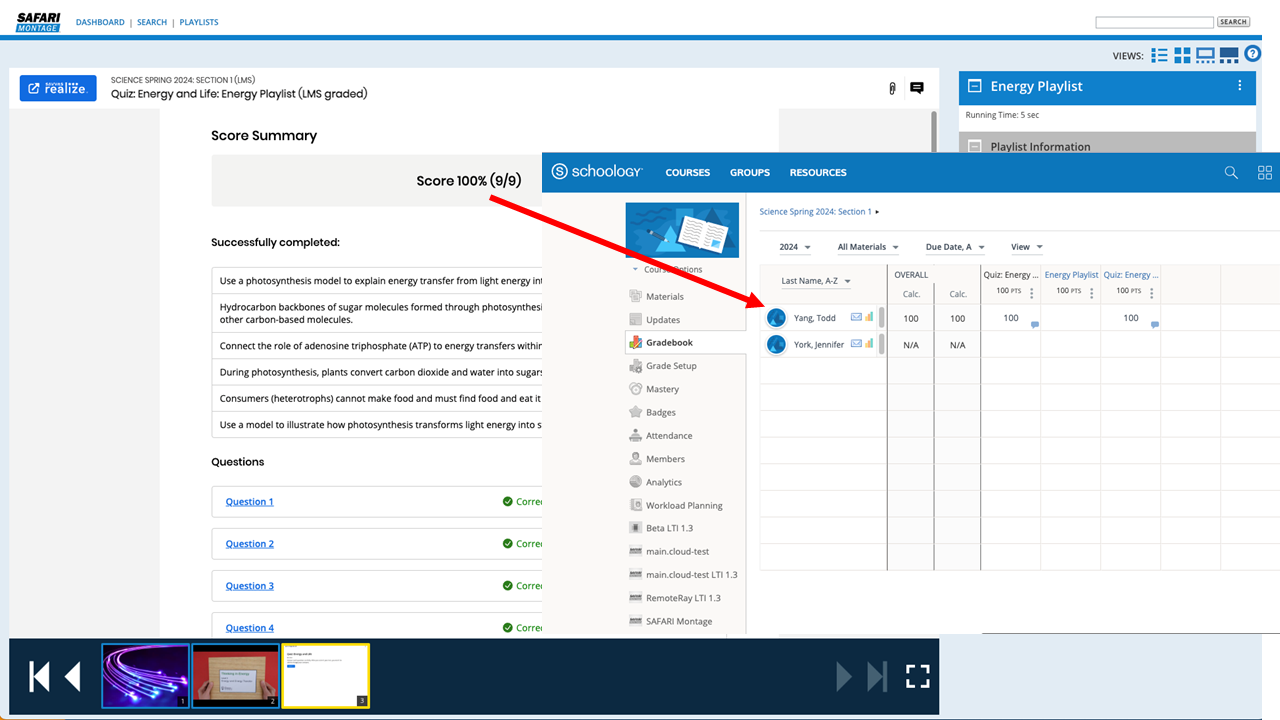Click the Savvas Realize launch button
Image resolution: width=1280 pixels, height=720 pixels.
(x=58, y=88)
